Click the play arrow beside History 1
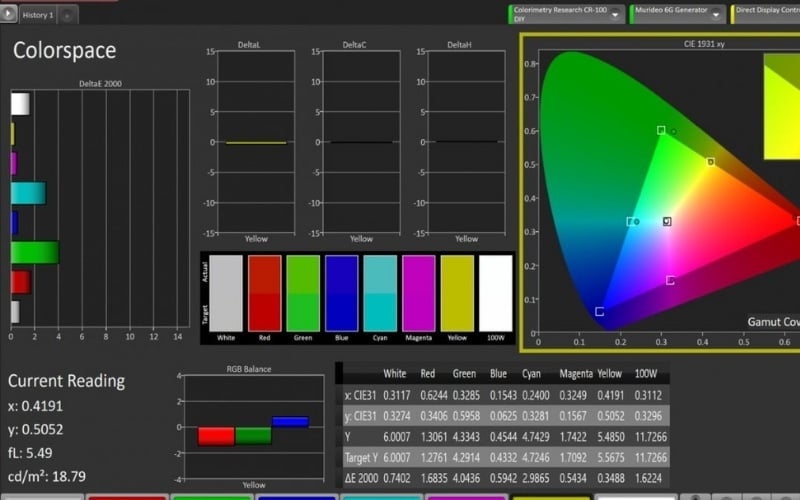The height and width of the screenshot is (500, 800). [x=8, y=14]
